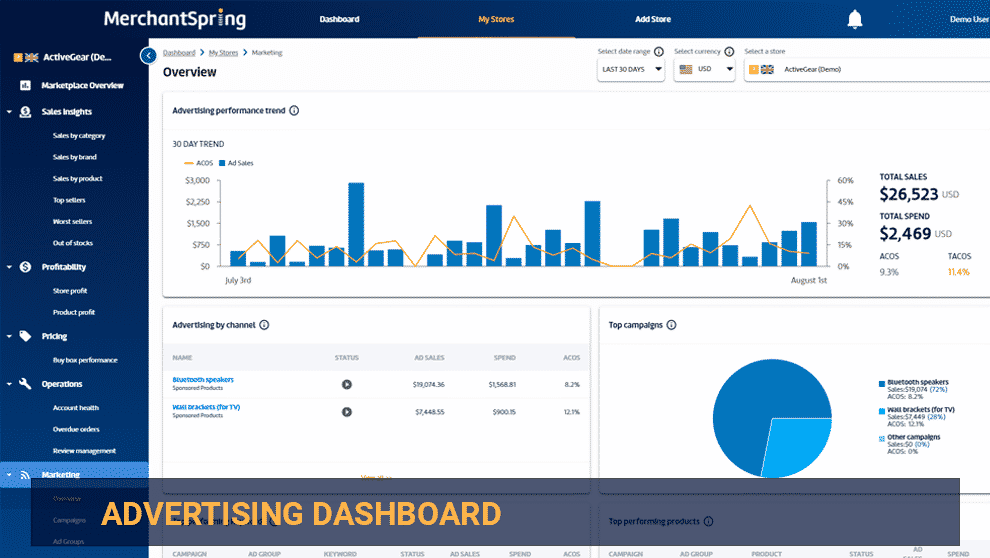Viewport: 990px width, 558px height.
Task: Collapse the Operations section arrow
Action: tap(9, 384)
